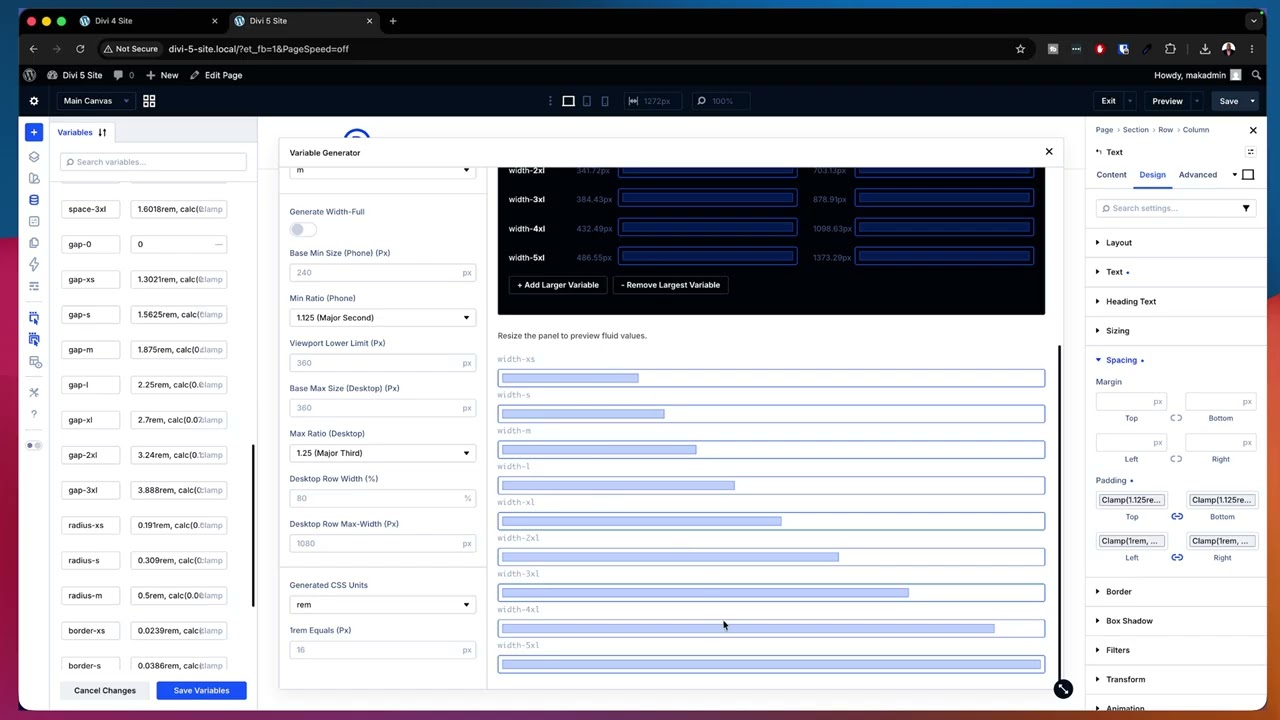Viewport: 1280px width, 720px height.
Task: Open the variables database icon in sidebar
Action: [x=34, y=200]
